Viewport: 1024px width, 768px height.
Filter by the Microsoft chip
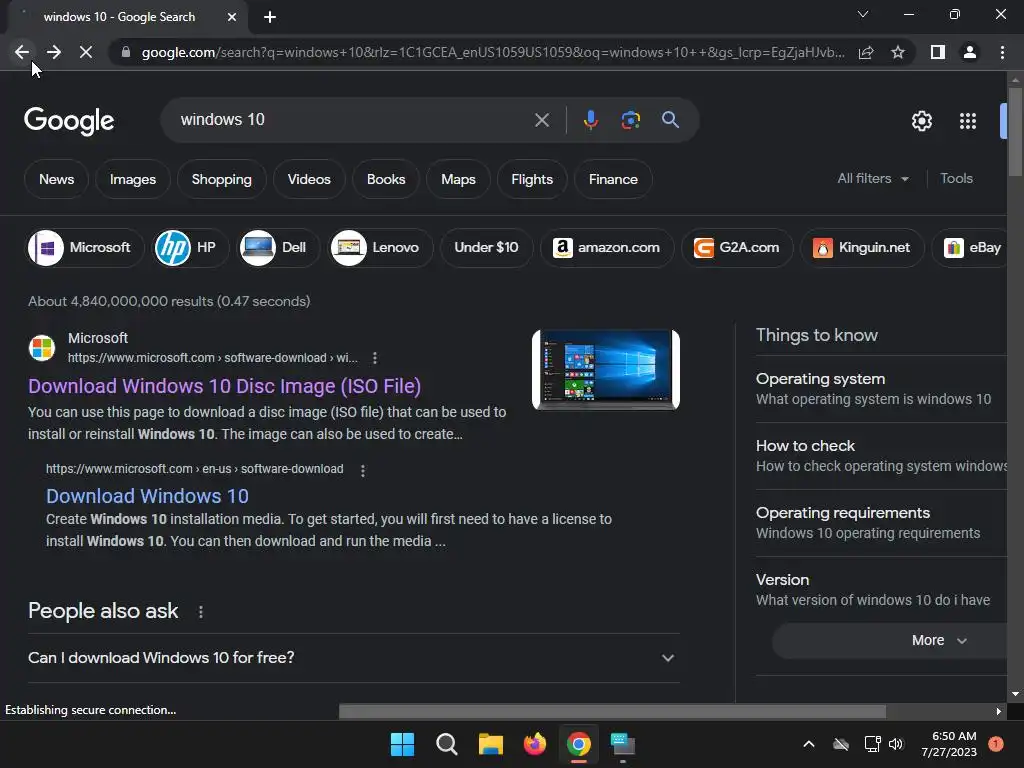85,248
